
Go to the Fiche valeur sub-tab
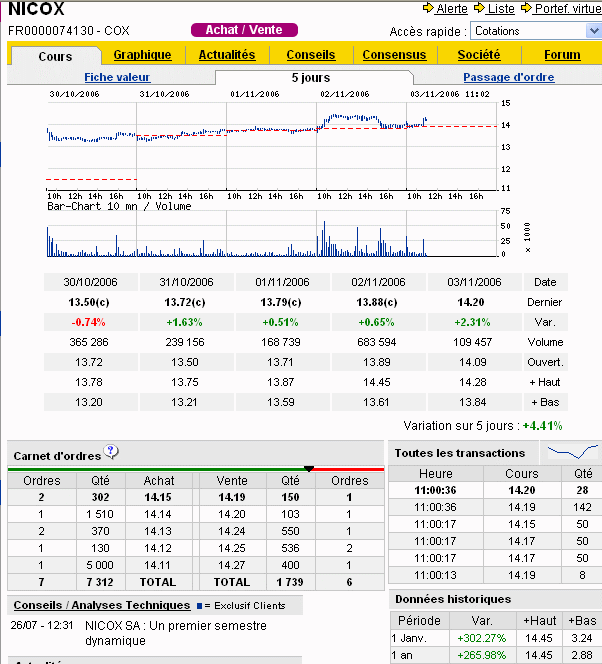pos(117,77)
